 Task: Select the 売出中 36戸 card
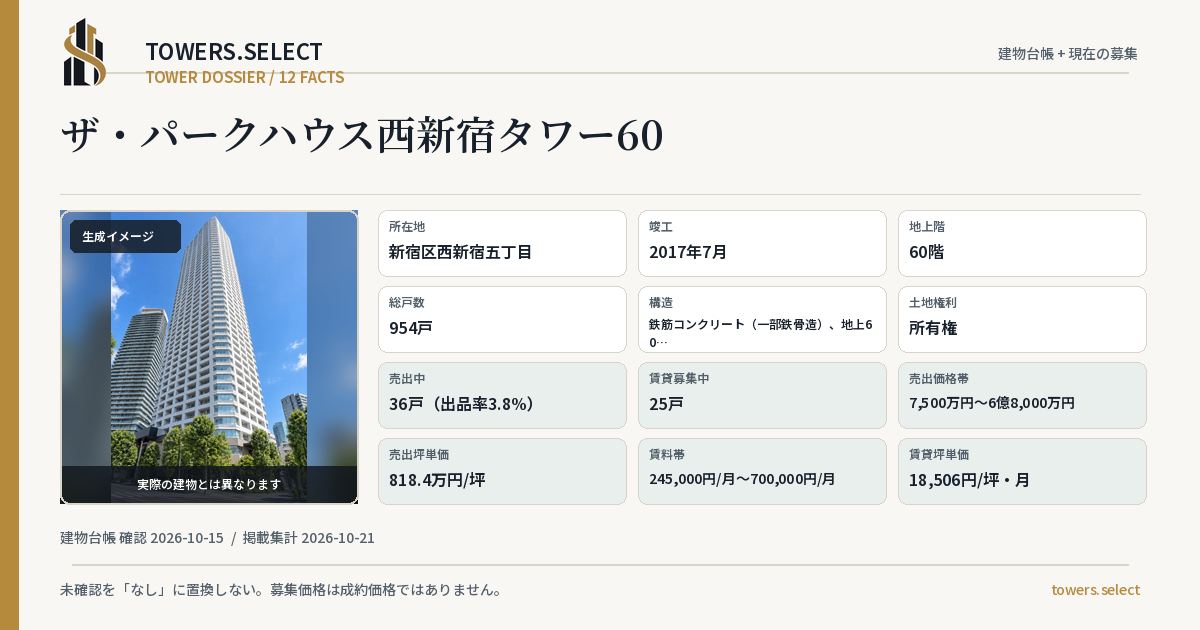(502, 395)
